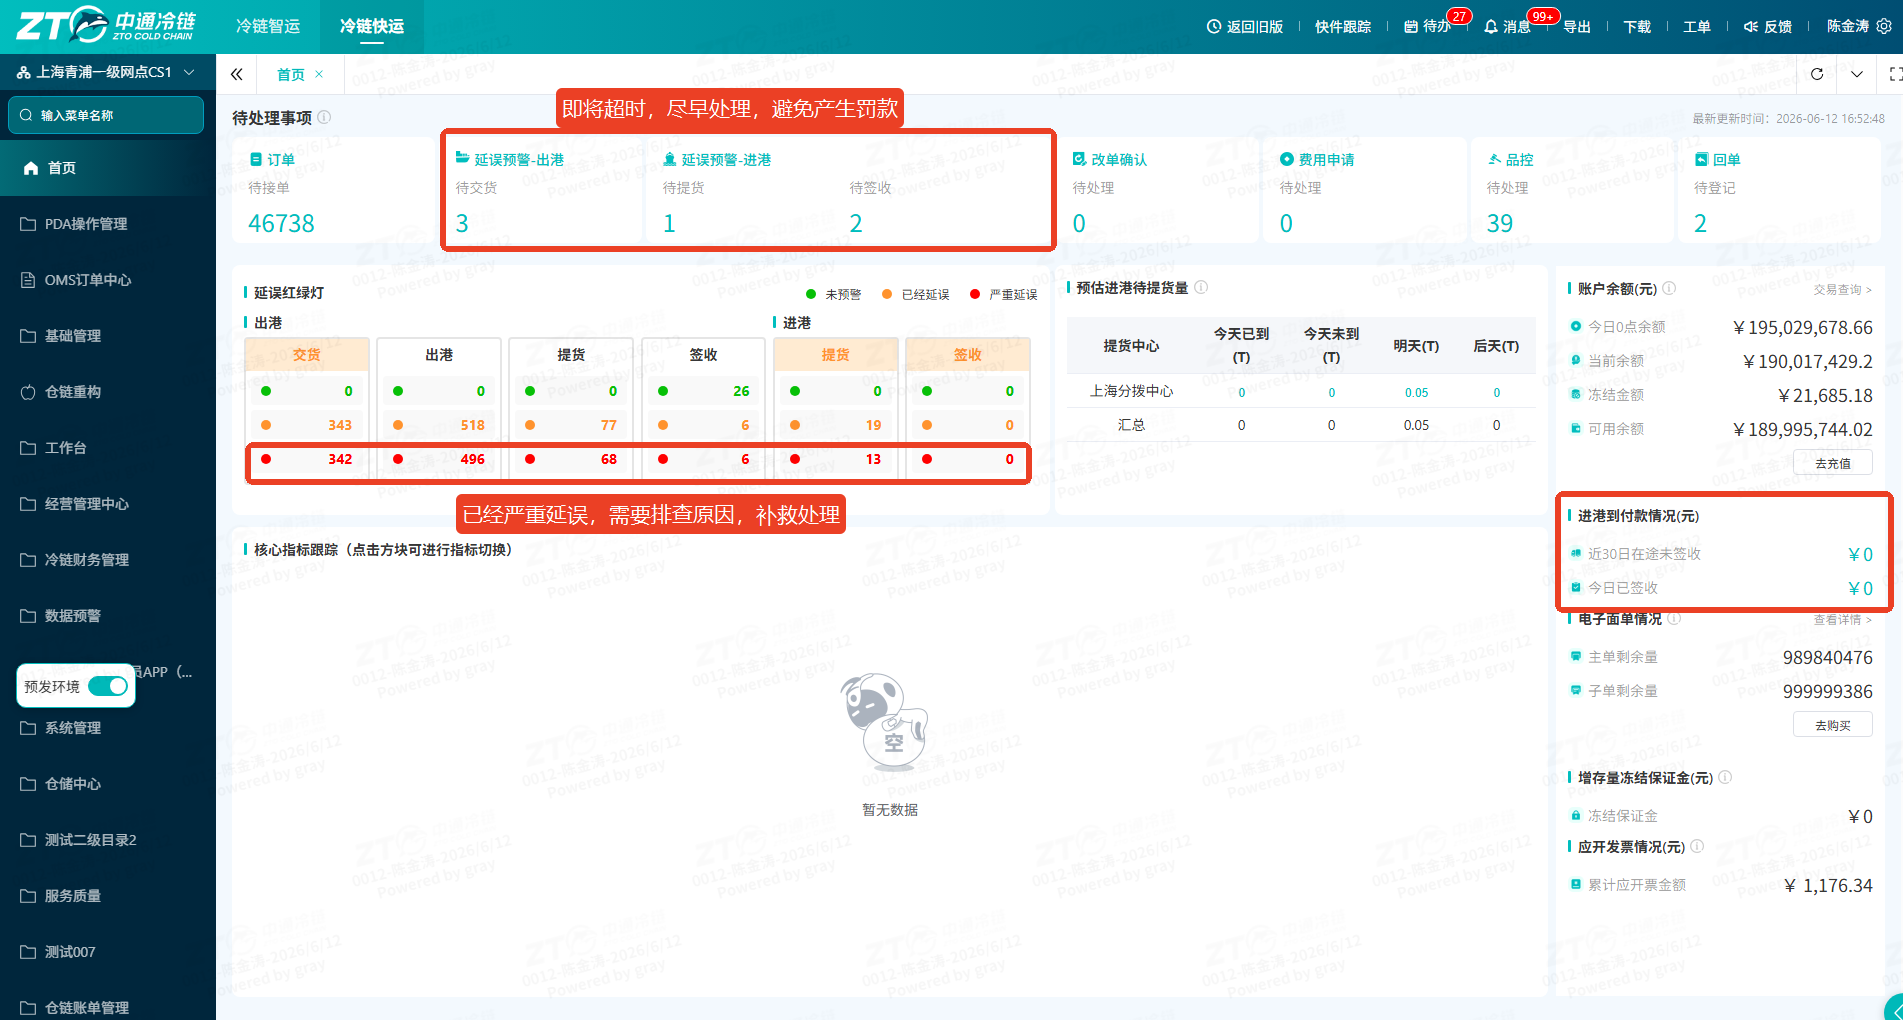Click the fullscreen icon at top right

(x=1894, y=74)
